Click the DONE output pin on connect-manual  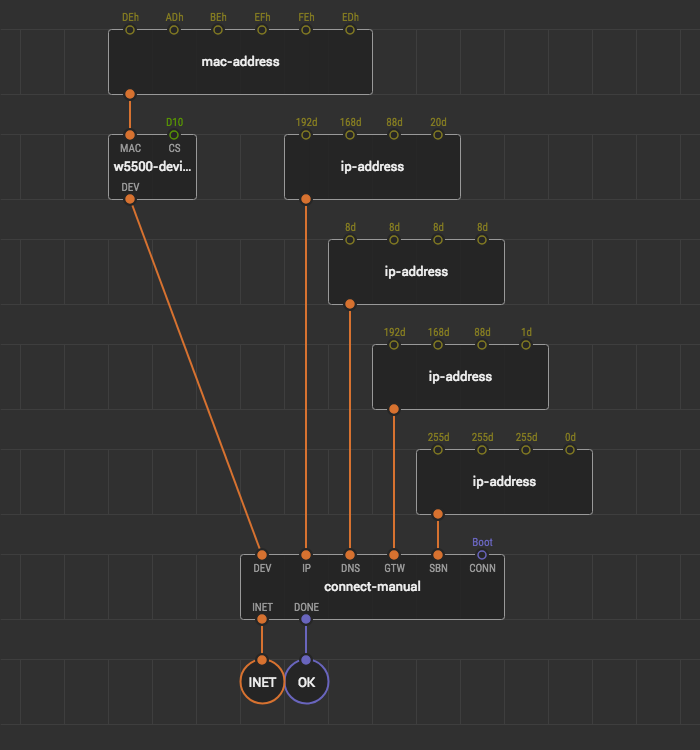point(306,619)
